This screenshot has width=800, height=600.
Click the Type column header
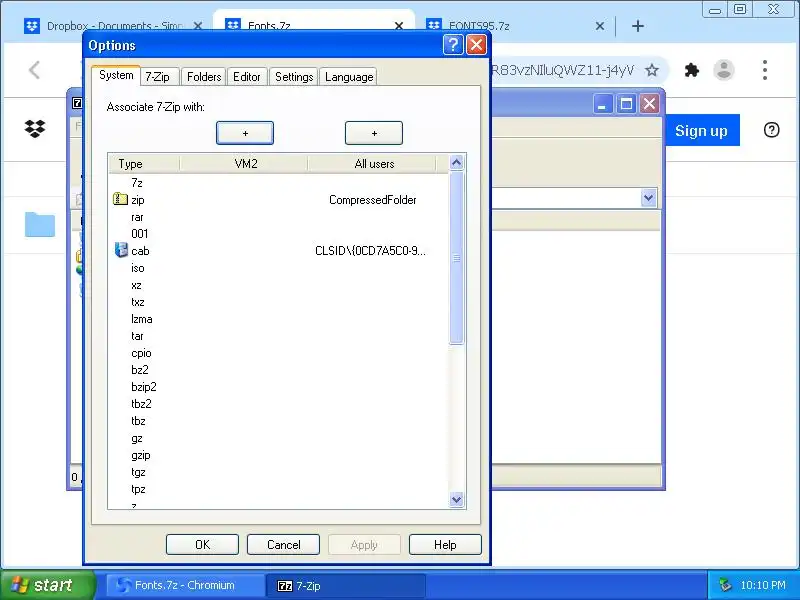(x=144, y=164)
